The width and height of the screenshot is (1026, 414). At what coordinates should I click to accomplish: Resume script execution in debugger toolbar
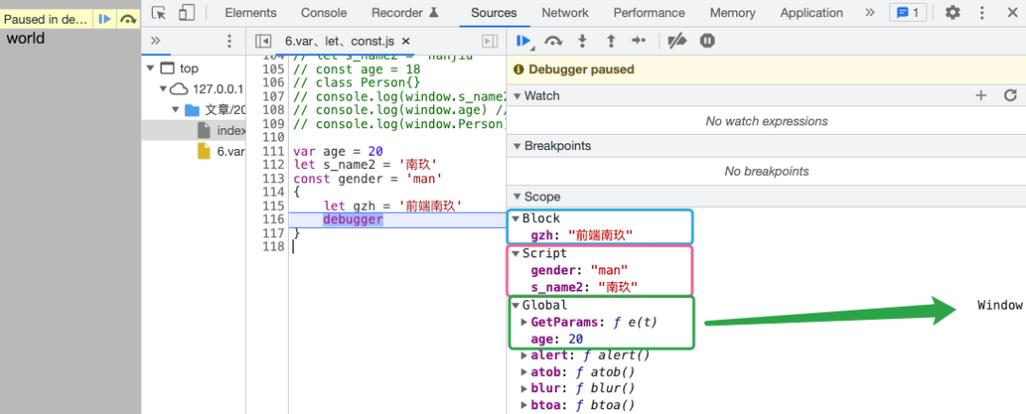pos(523,41)
